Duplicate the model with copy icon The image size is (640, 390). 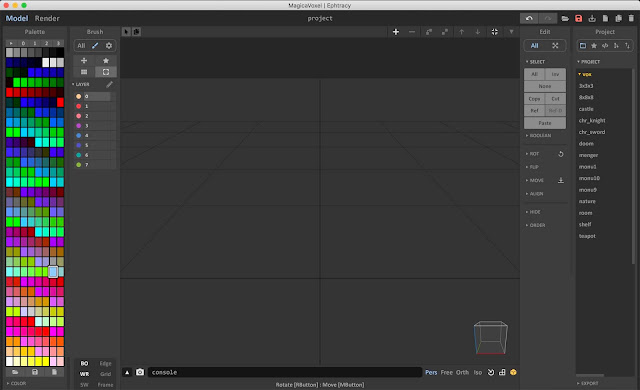(x=618, y=18)
